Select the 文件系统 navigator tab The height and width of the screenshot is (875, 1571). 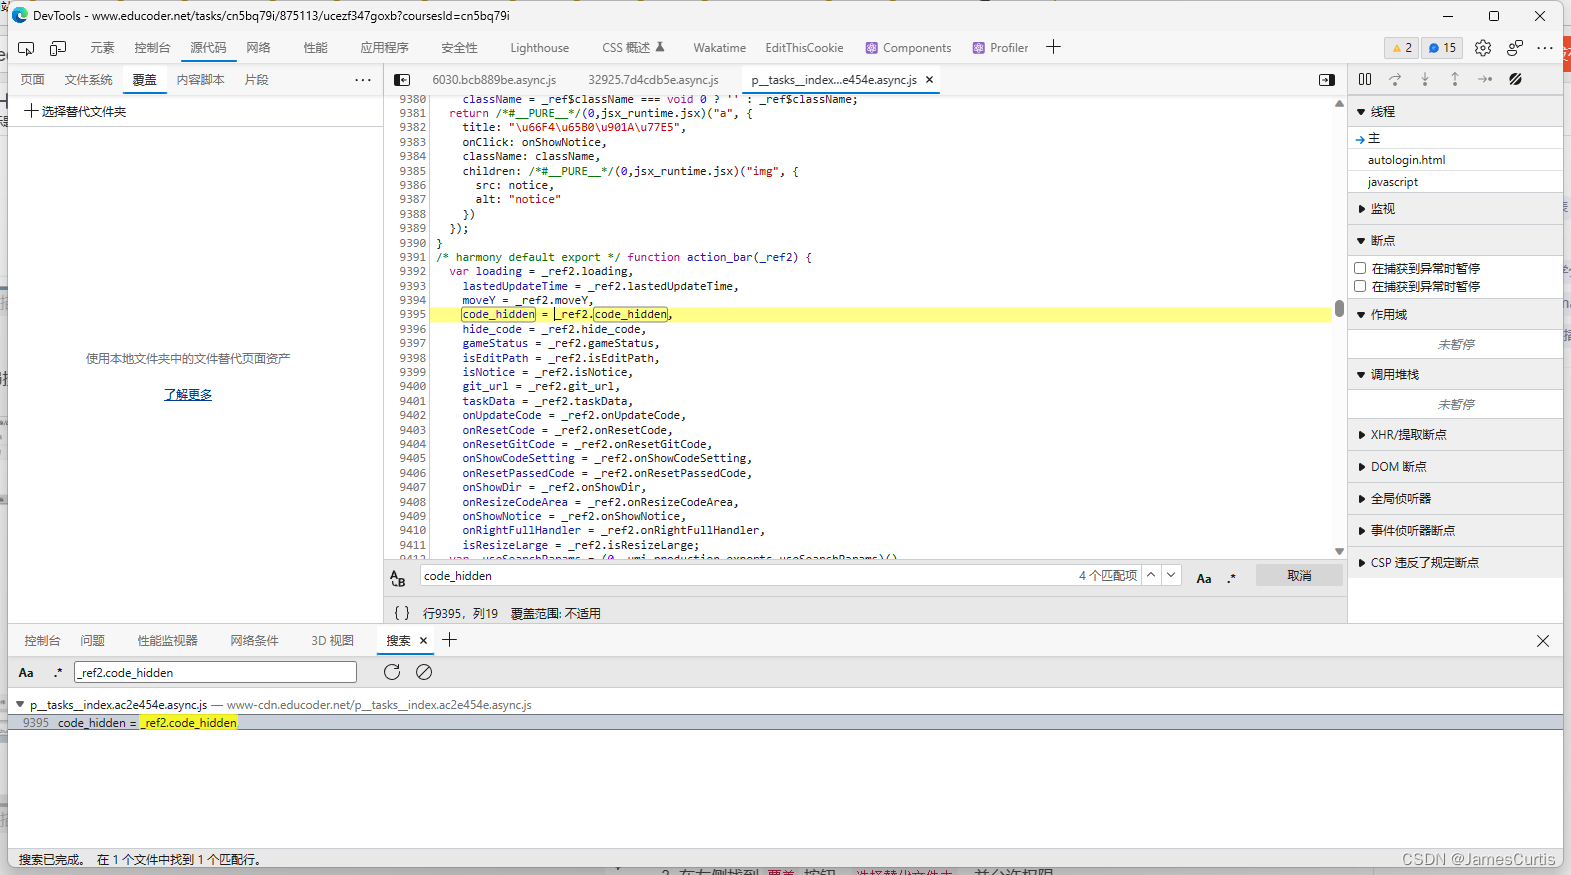pyautogui.click(x=88, y=80)
